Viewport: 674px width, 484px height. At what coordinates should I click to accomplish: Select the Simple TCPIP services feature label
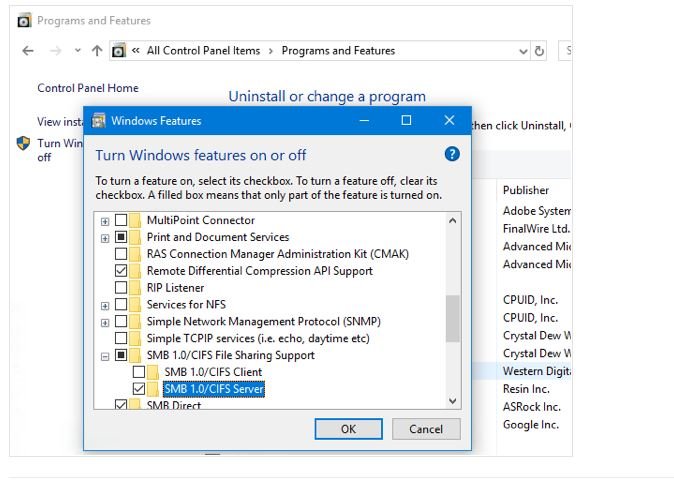(258, 338)
